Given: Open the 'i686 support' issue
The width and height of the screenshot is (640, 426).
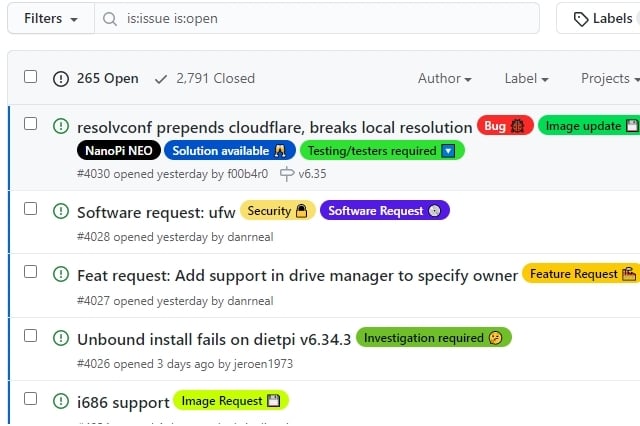Looking at the screenshot, I should (123, 403).
